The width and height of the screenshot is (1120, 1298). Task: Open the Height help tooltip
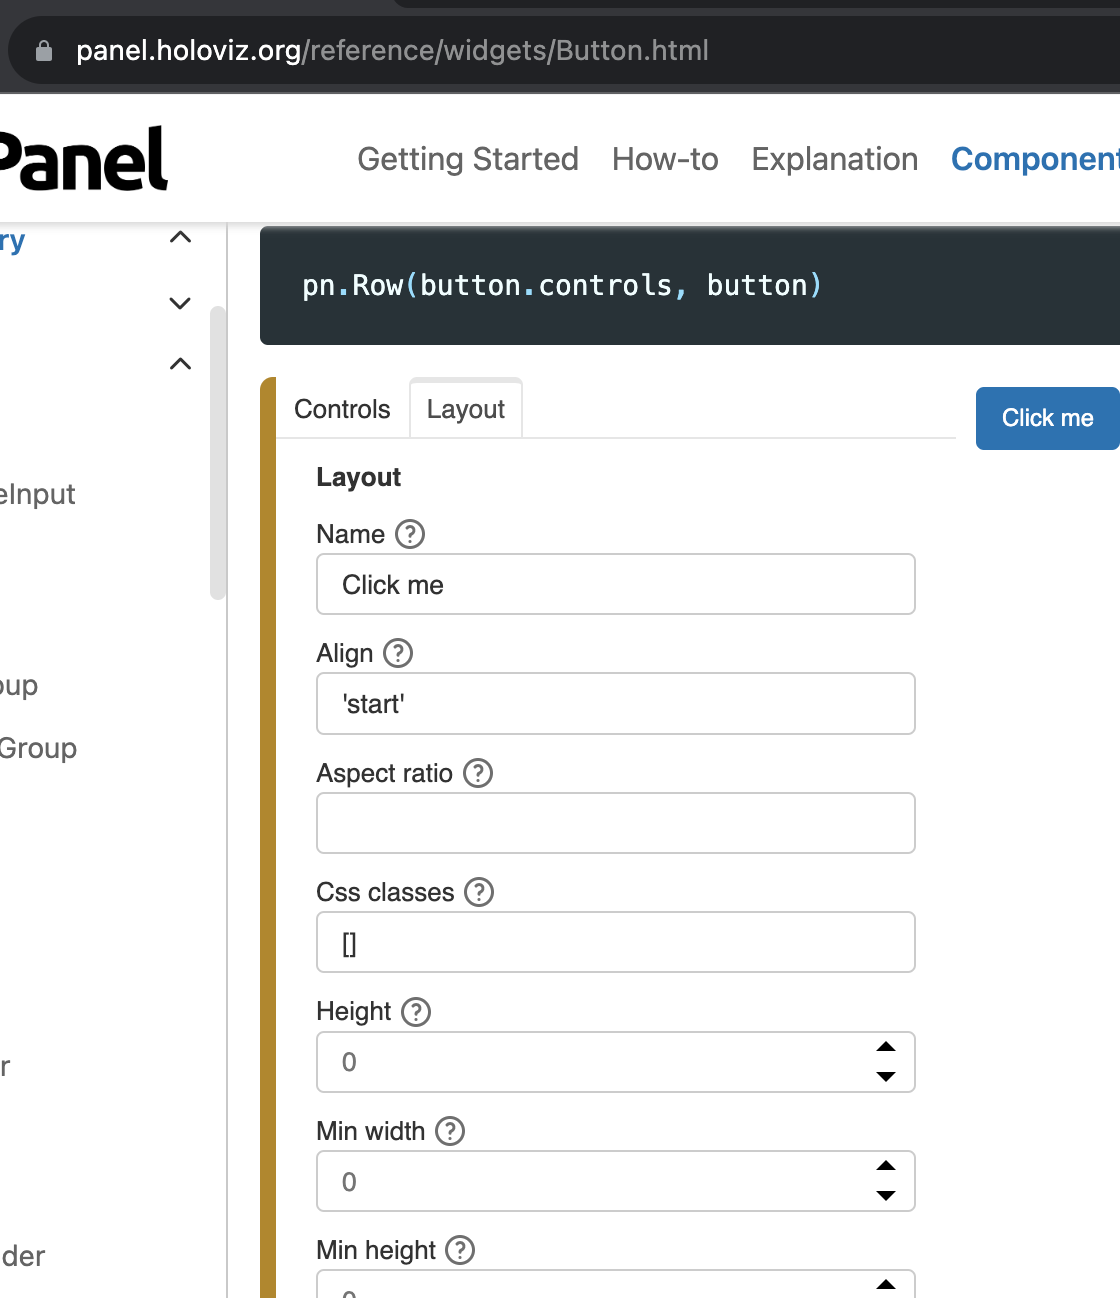coord(416,1011)
